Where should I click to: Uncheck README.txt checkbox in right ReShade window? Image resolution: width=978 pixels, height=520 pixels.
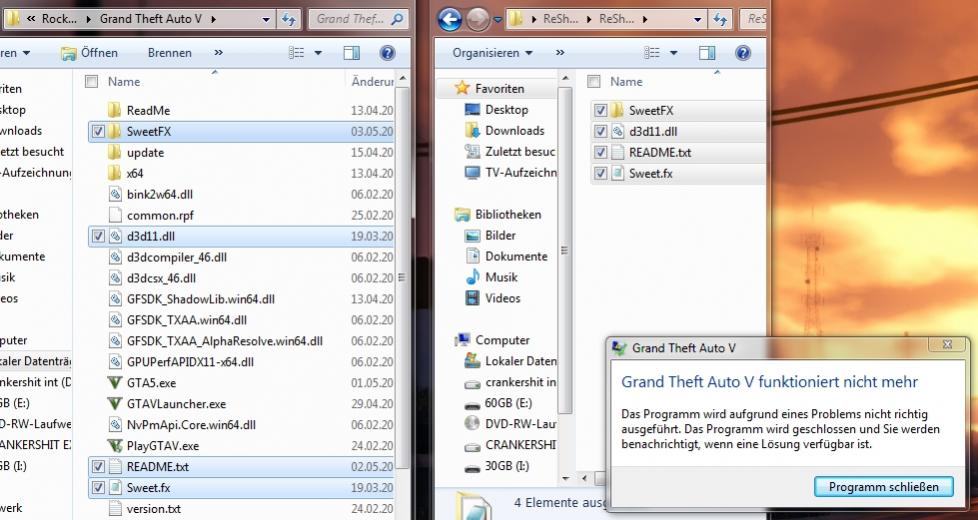600,152
